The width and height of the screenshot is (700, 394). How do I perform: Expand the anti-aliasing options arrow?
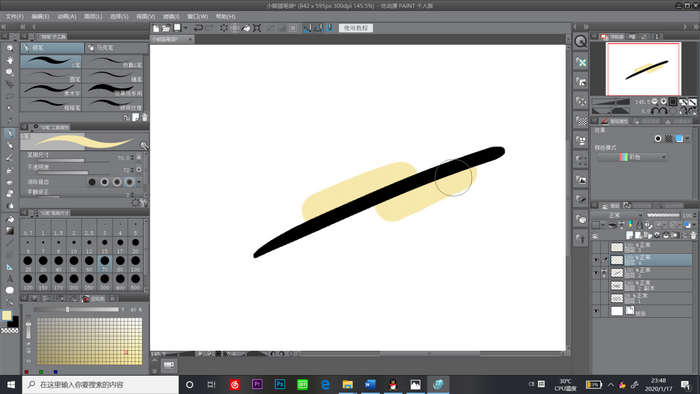(139, 182)
